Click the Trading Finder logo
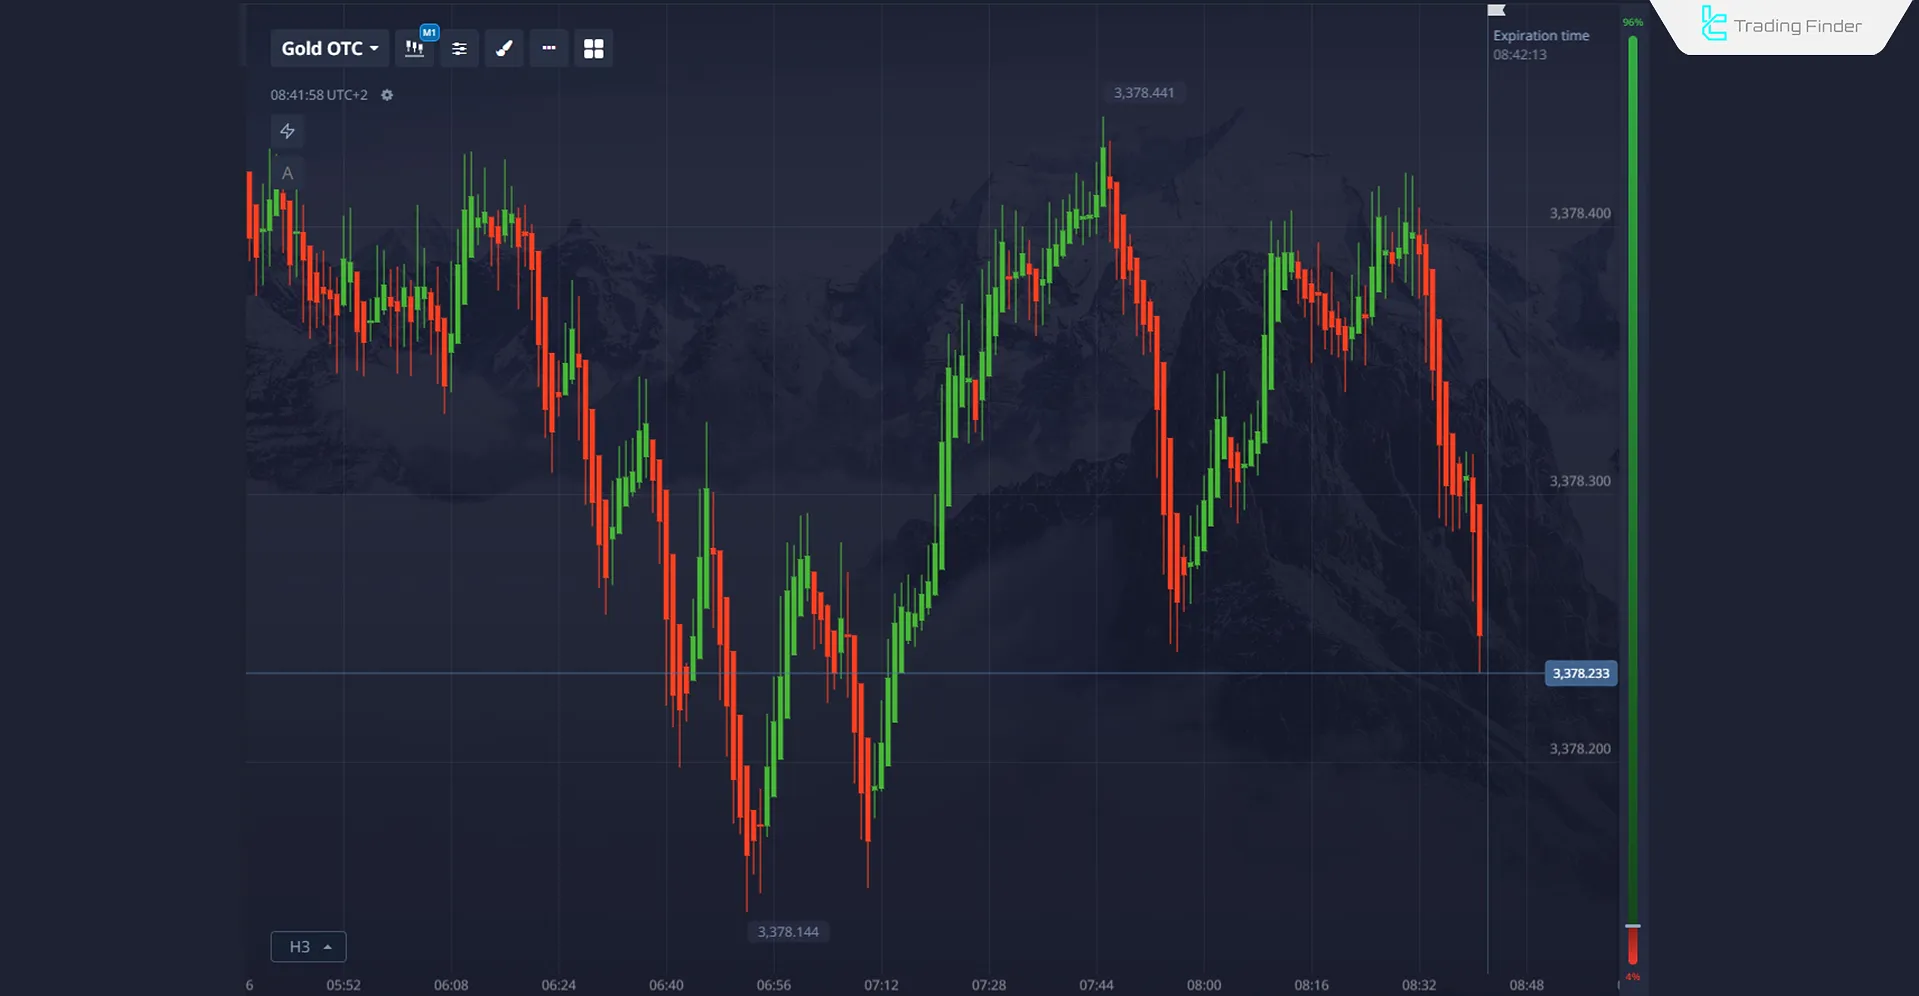Viewport: 1919px width, 996px height. pos(1781,25)
